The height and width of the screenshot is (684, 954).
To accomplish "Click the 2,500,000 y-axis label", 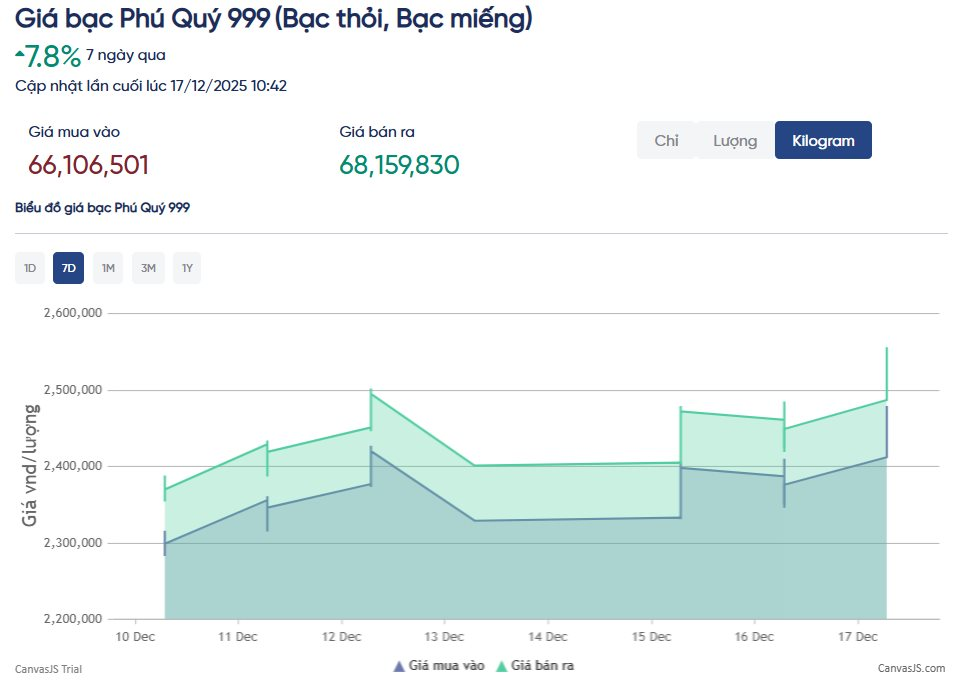I will pos(73,390).
